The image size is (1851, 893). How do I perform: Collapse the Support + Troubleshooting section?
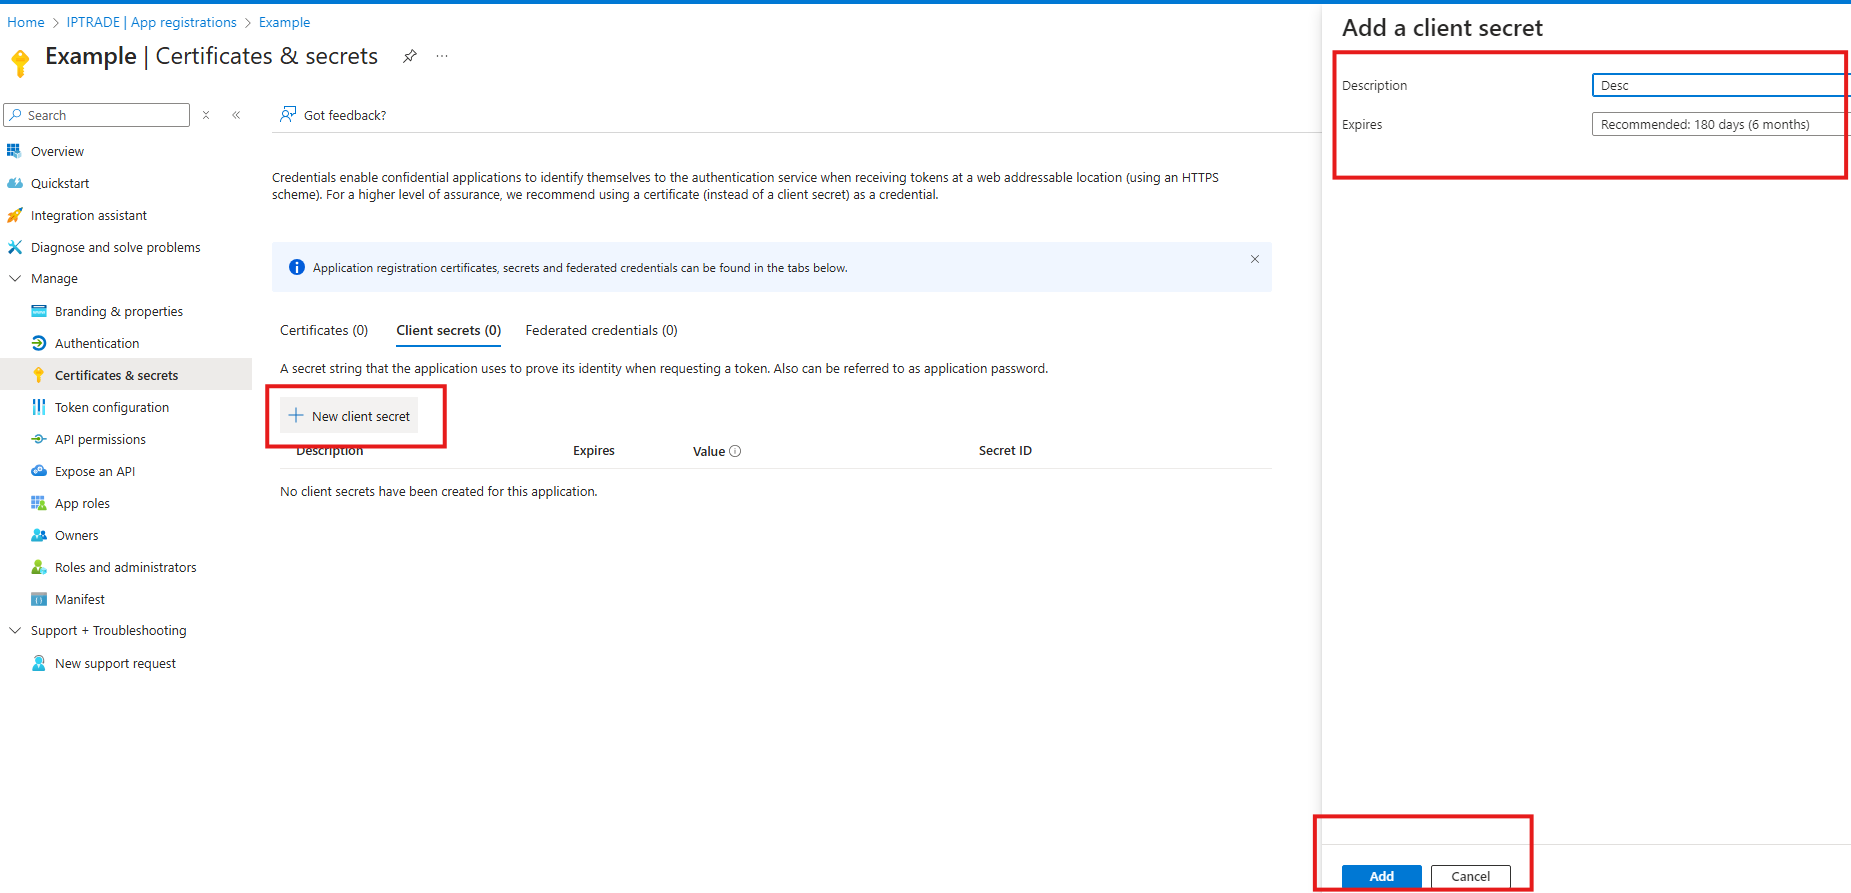point(15,631)
